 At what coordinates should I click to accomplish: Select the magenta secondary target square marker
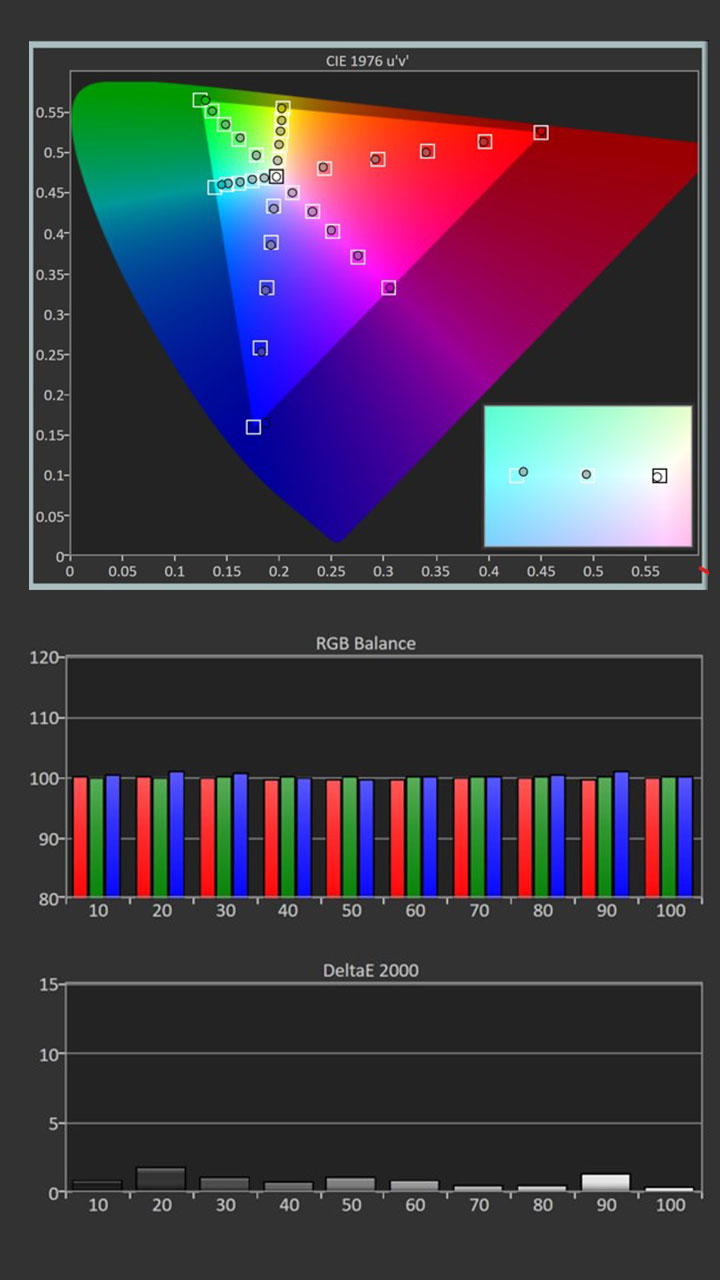click(389, 288)
